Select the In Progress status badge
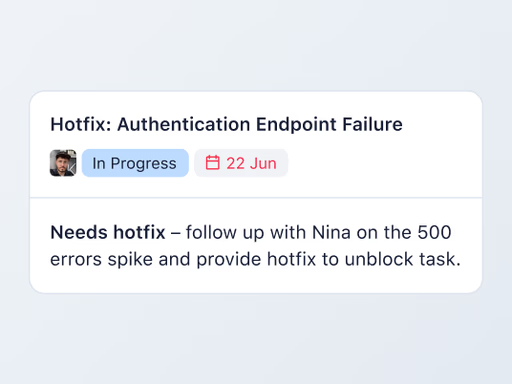The height and width of the screenshot is (384, 512). 135,163
